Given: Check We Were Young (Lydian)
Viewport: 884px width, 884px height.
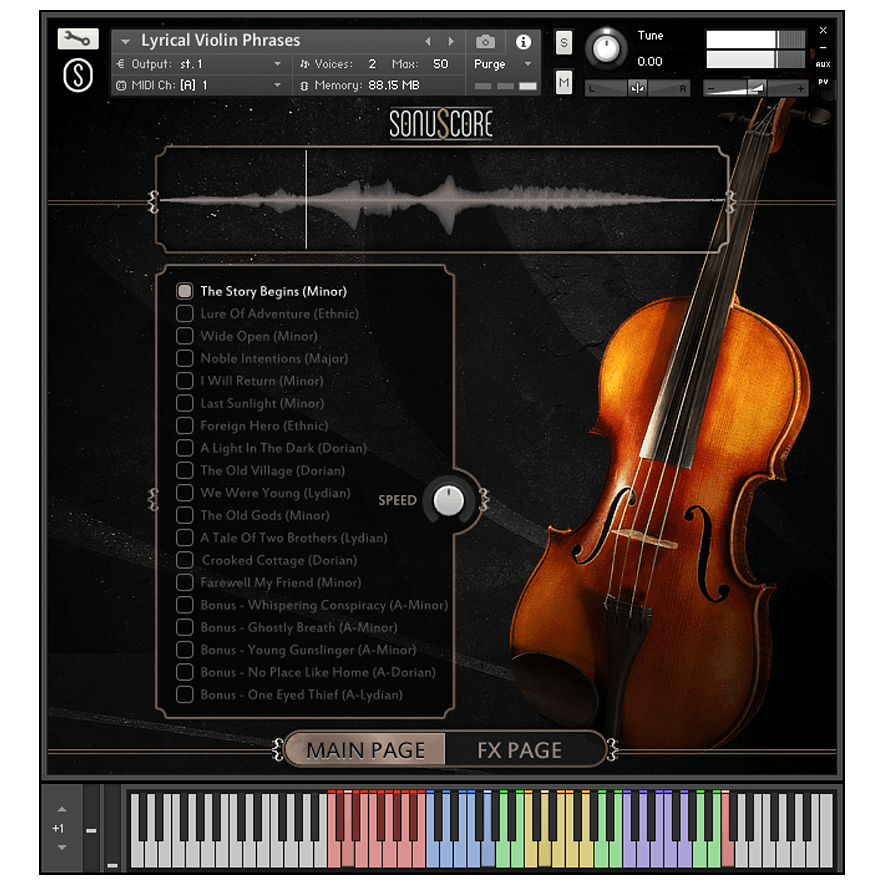Looking at the screenshot, I should coord(184,493).
